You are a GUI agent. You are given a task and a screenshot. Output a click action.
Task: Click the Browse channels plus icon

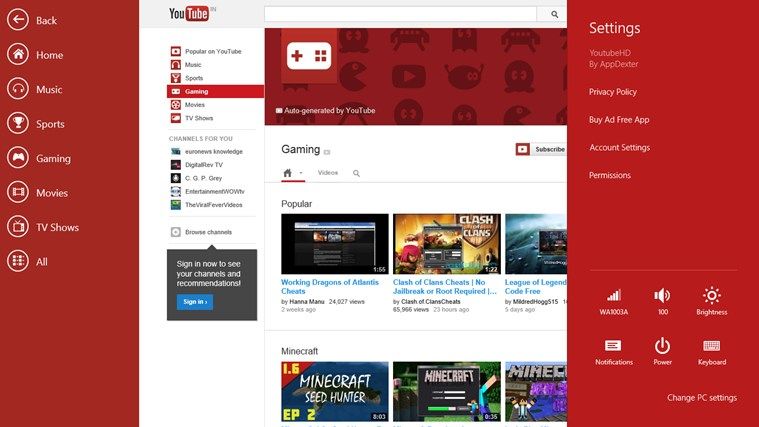176,232
